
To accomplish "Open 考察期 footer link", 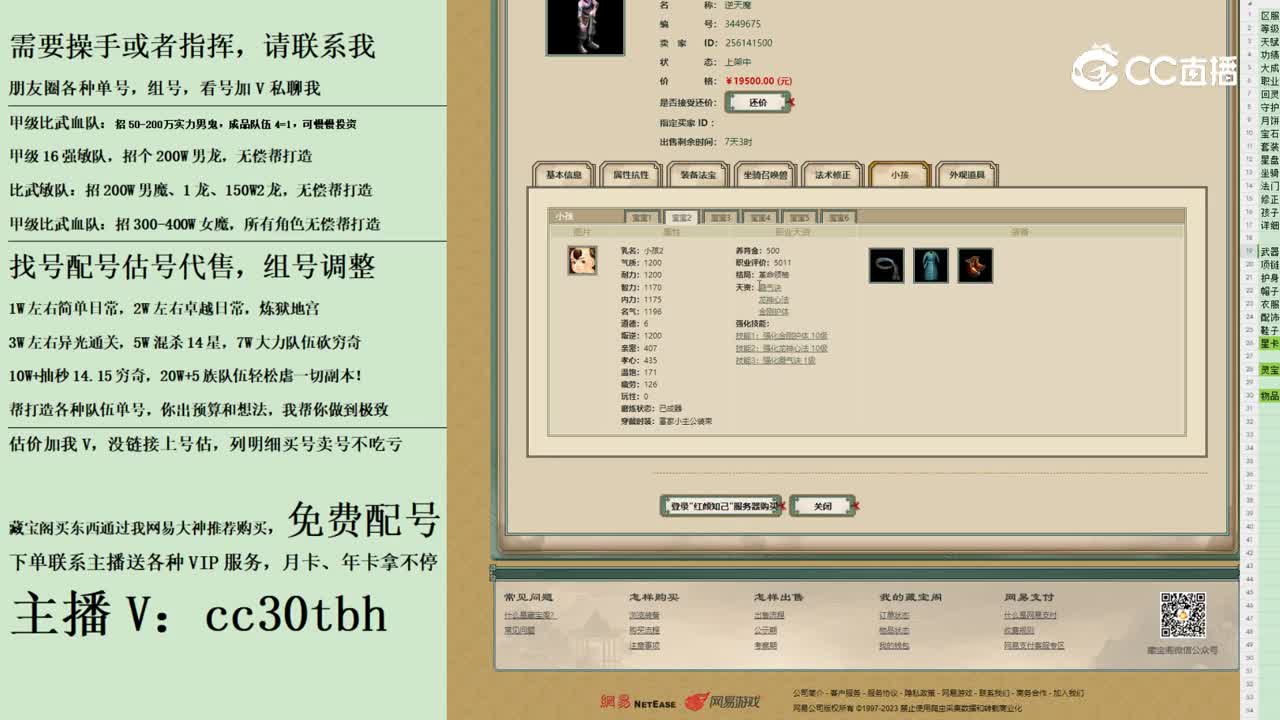I will tap(765, 645).
